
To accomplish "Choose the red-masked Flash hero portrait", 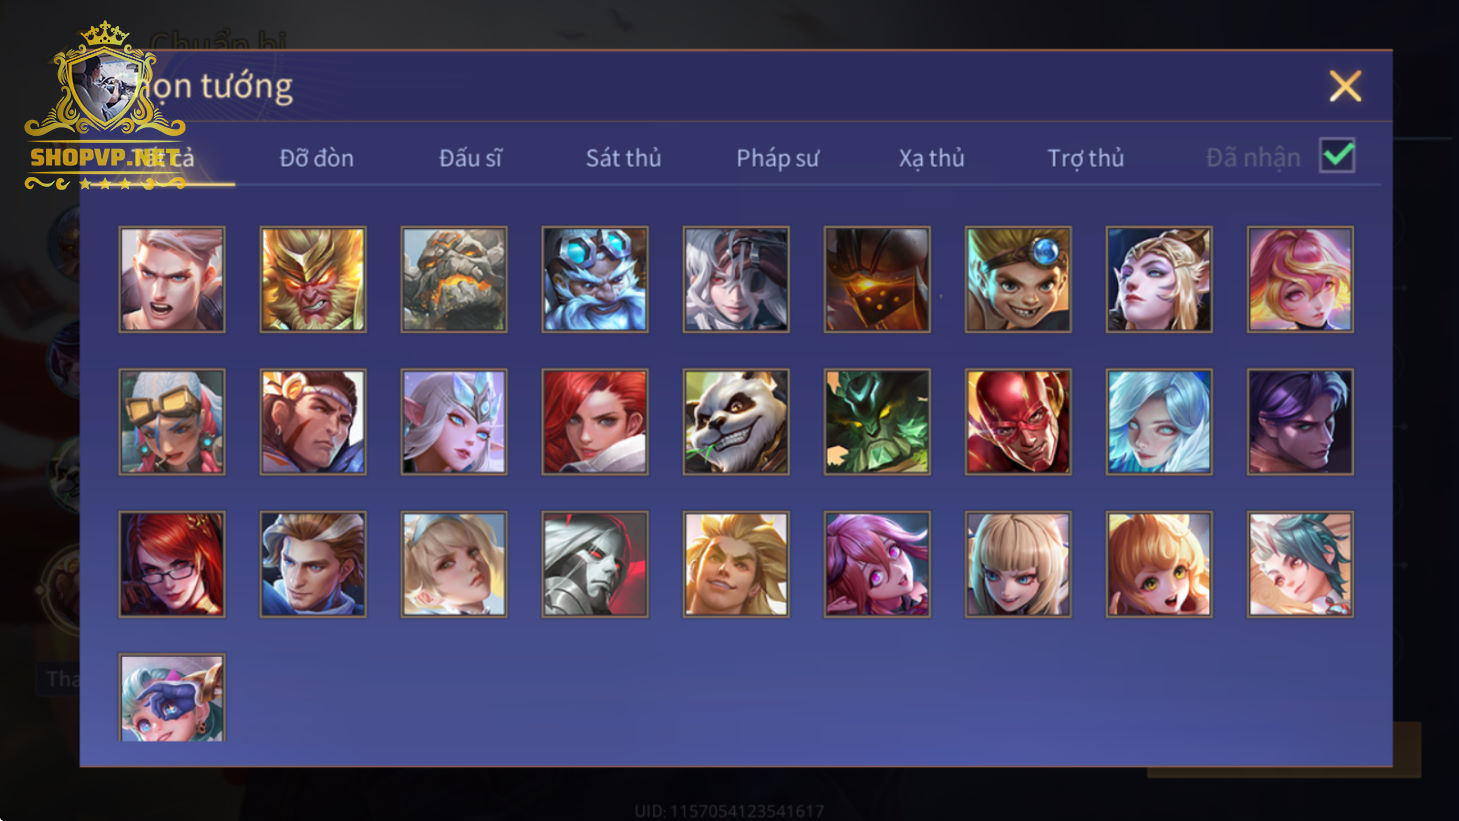I will pyautogui.click(x=1018, y=421).
